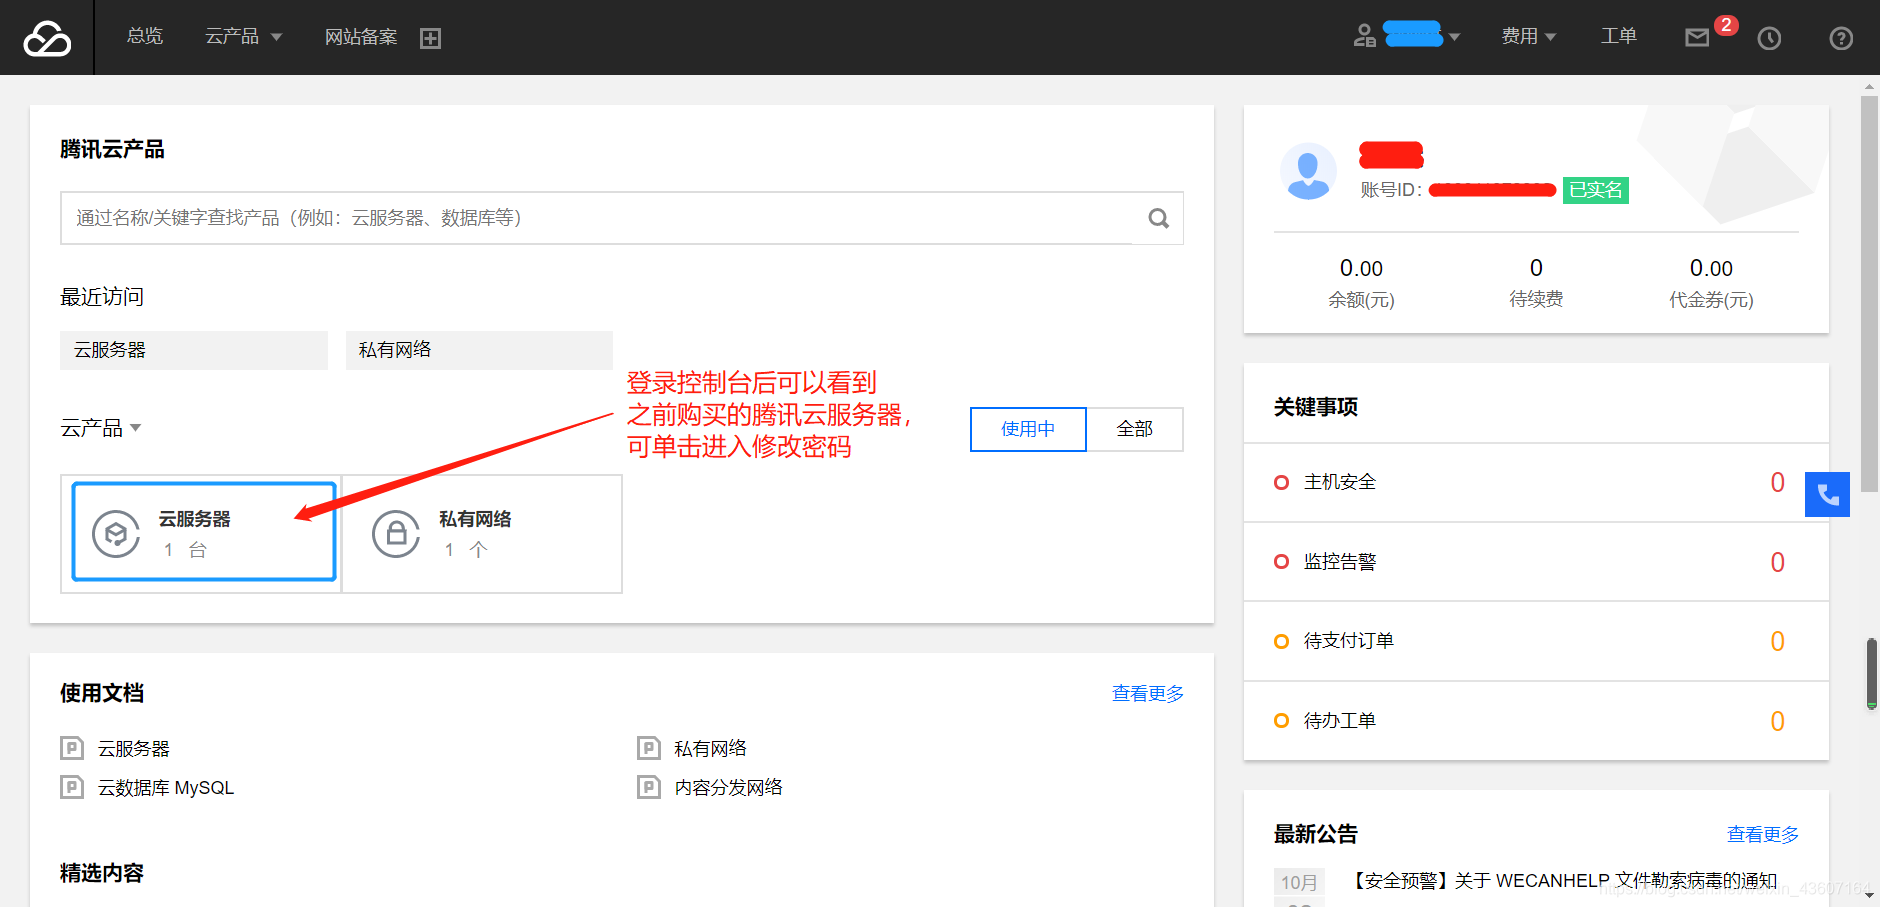Open the 监控告警 key item row

click(x=1536, y=562)
